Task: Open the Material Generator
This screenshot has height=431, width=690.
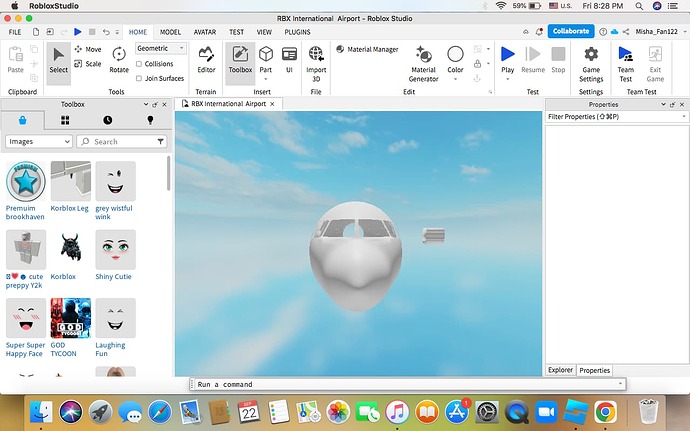Action: tap(423, 58)
